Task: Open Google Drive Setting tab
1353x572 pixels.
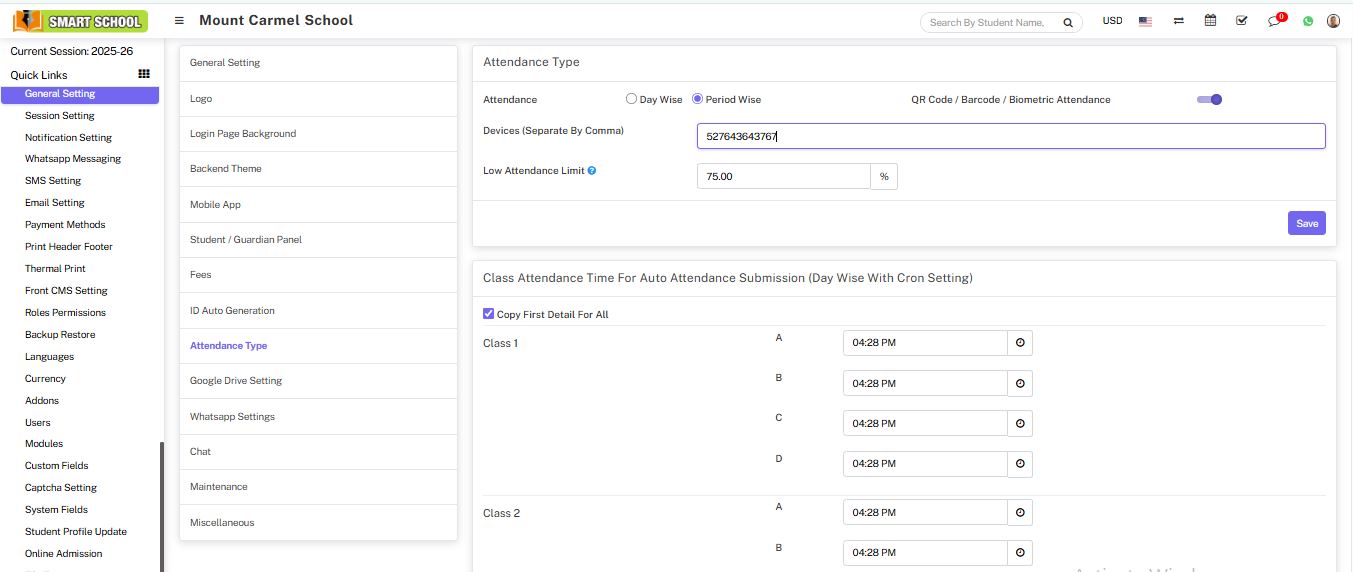Action: [x=236, y=381]
